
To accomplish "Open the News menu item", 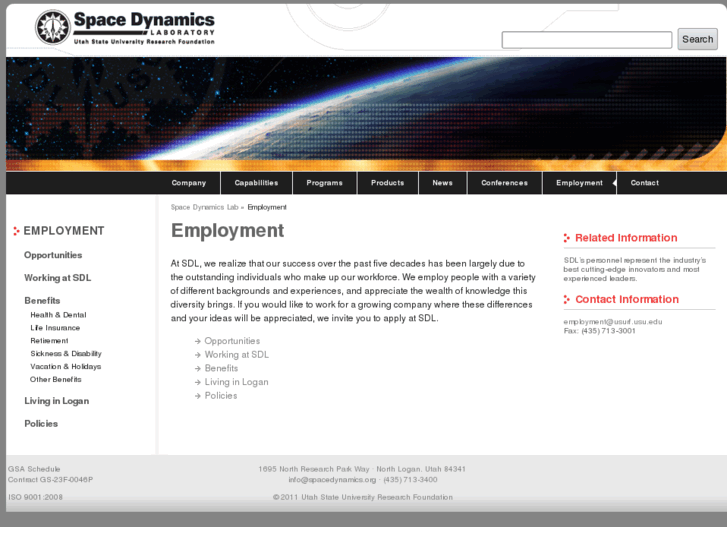I will (442, 183).
